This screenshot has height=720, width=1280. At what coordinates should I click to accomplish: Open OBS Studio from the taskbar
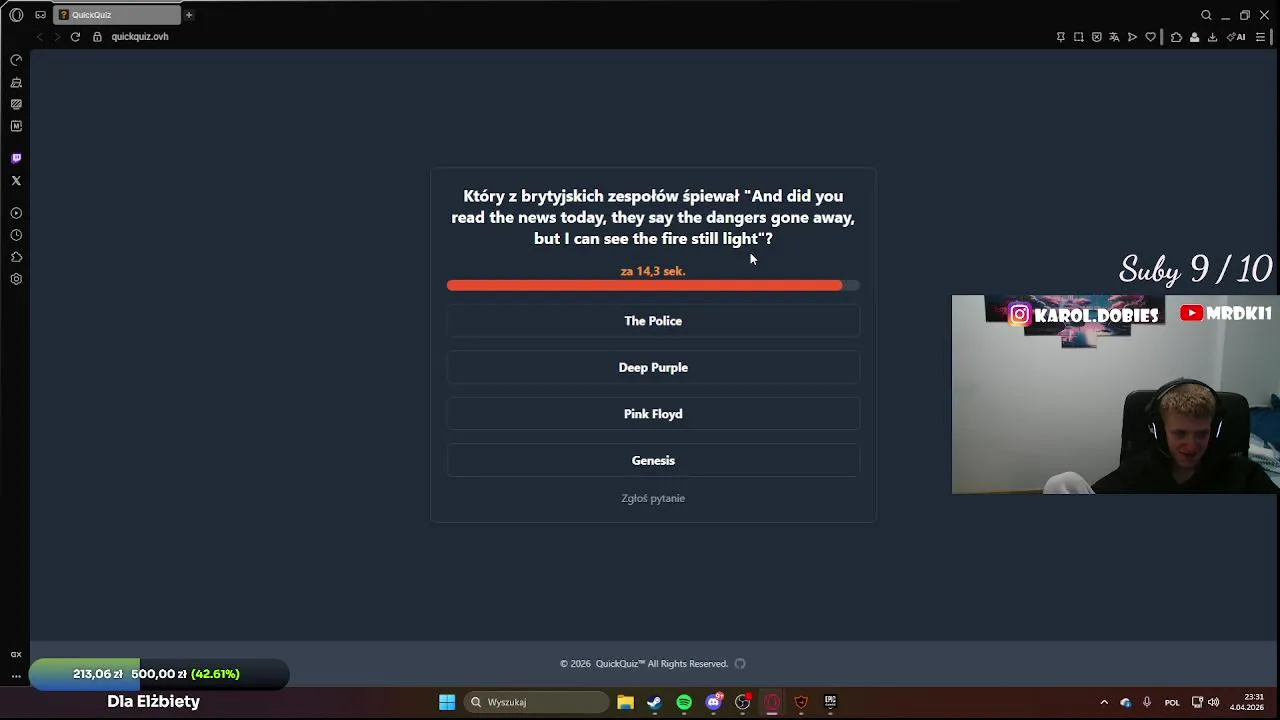(x=742, y=702)
